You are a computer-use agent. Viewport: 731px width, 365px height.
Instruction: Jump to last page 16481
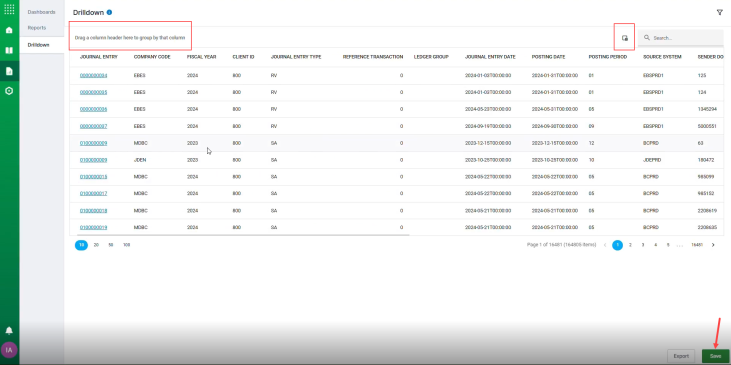(697, 245)
